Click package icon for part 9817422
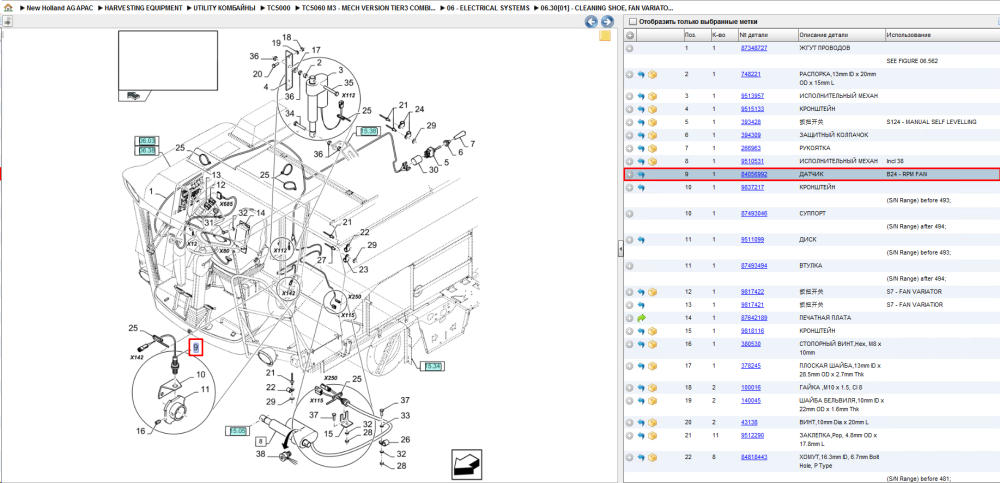The width and height of the screenshot is (1000, 483). pyautogui.click(x=652, y=292)
